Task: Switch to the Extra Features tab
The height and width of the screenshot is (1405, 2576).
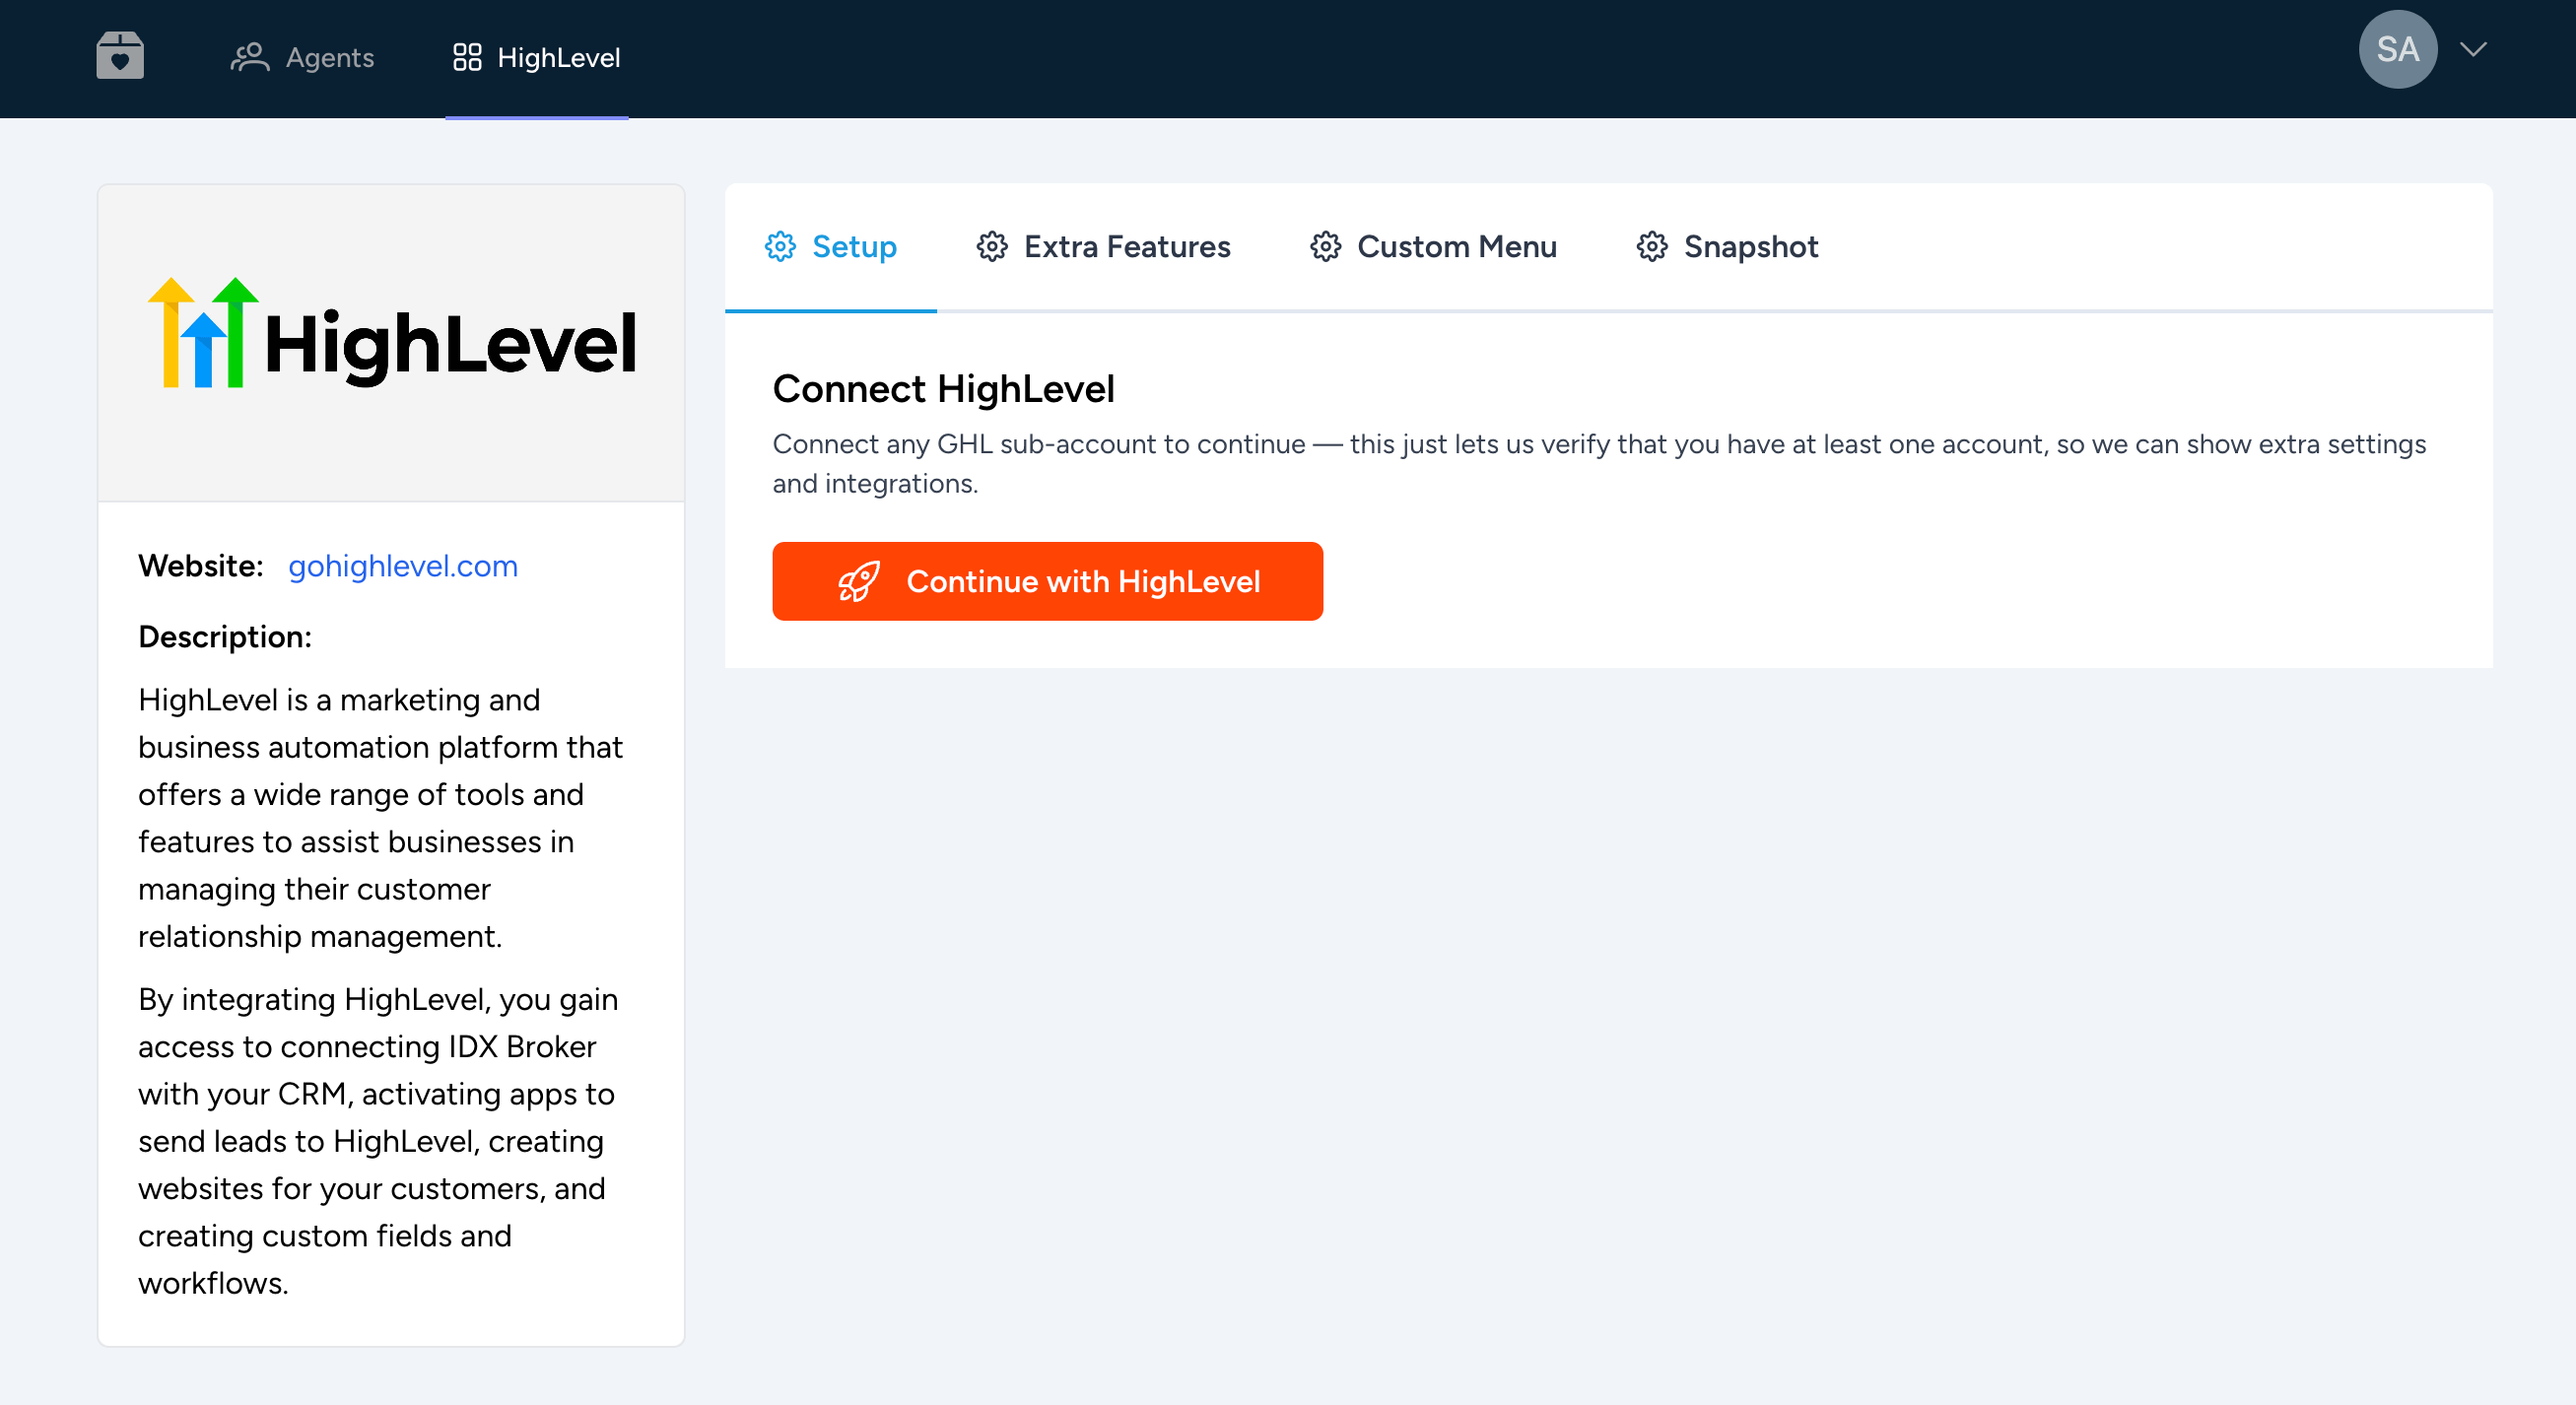Action: tap(1126, 246)
